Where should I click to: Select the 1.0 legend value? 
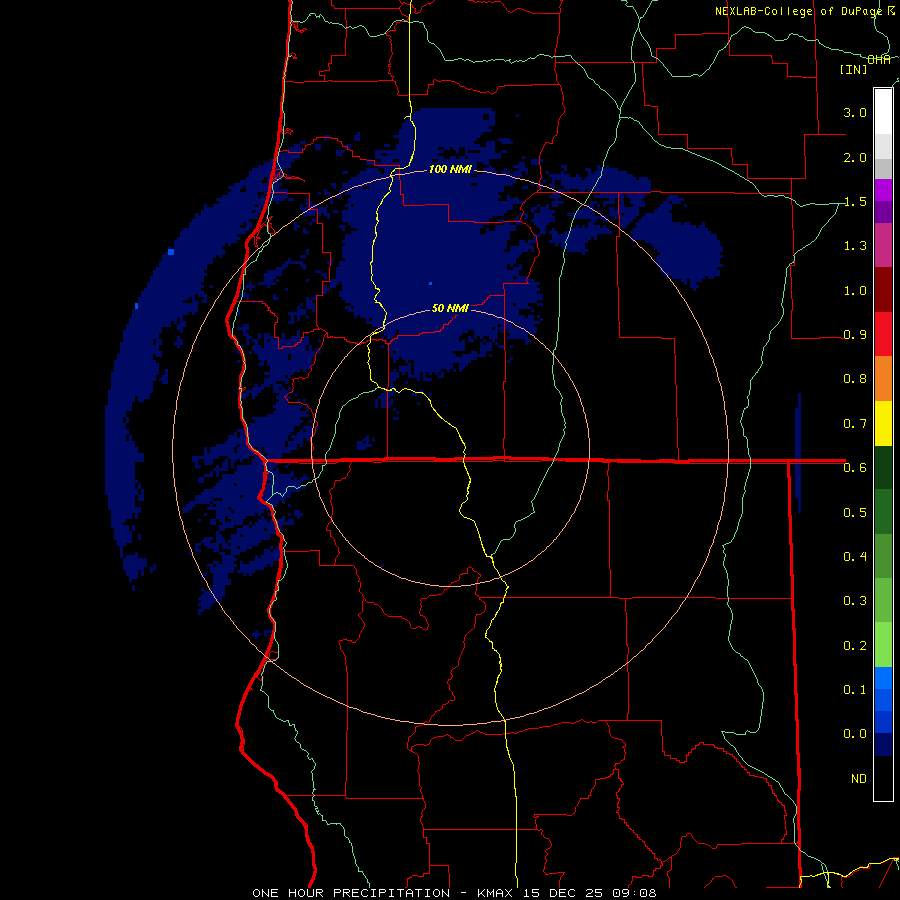855,290
